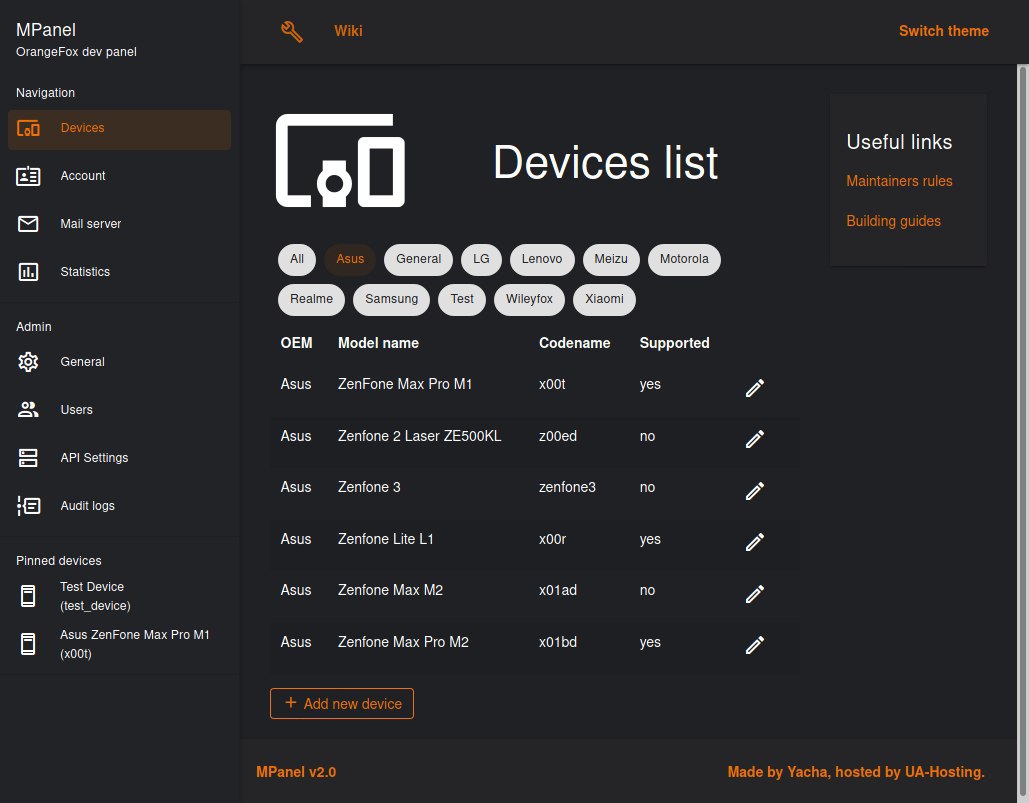The image size is (1029, 803).
Task: Edit the Zenfone 2 Laser ZE500KL row
Action: (755, 439)
